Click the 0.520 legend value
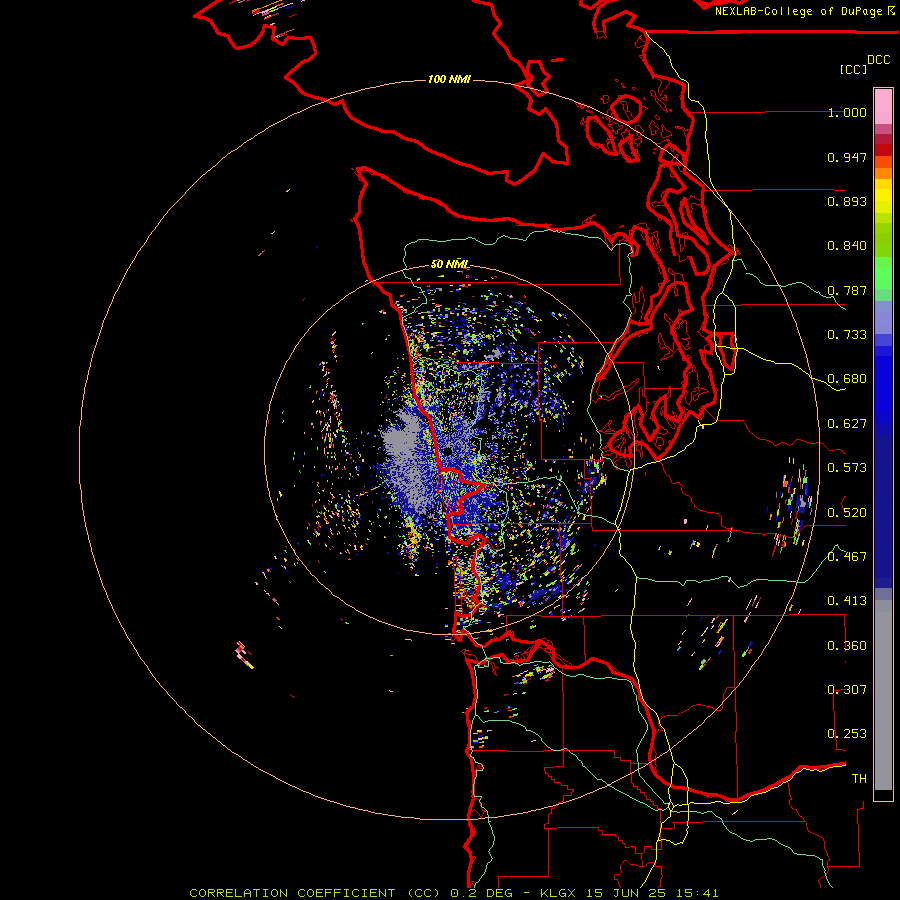Screen dimensions: 900x900 coord(847,513)
